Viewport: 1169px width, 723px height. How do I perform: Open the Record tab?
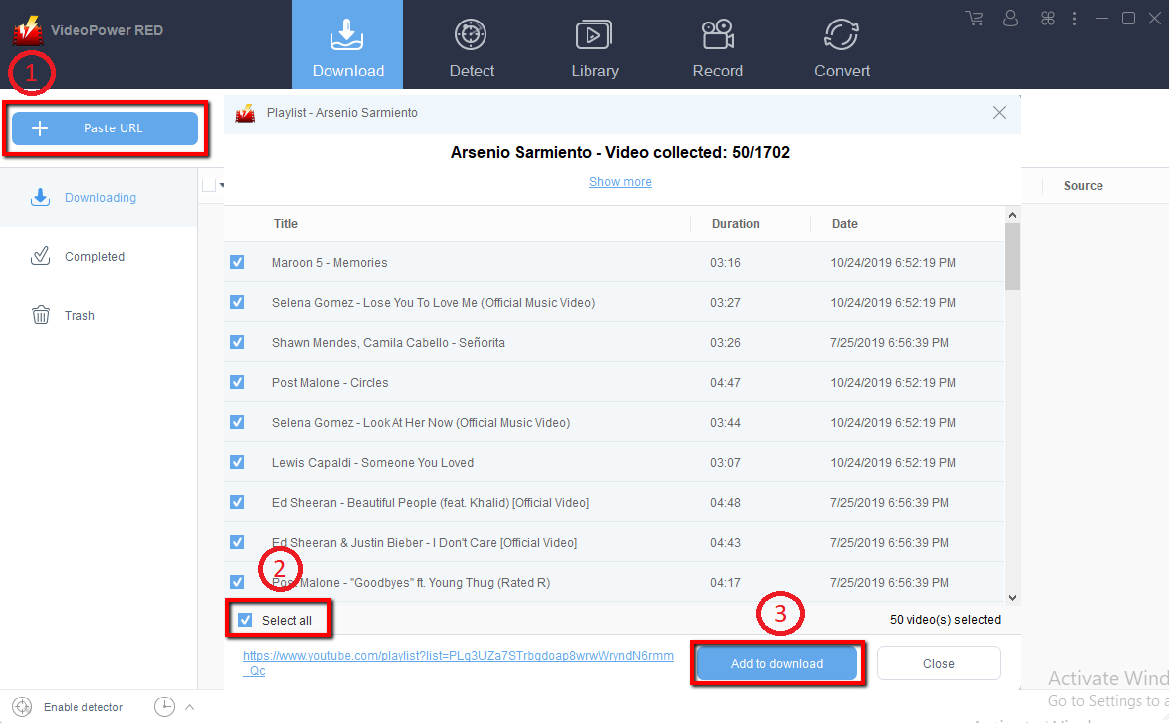[x=717, y=49]
